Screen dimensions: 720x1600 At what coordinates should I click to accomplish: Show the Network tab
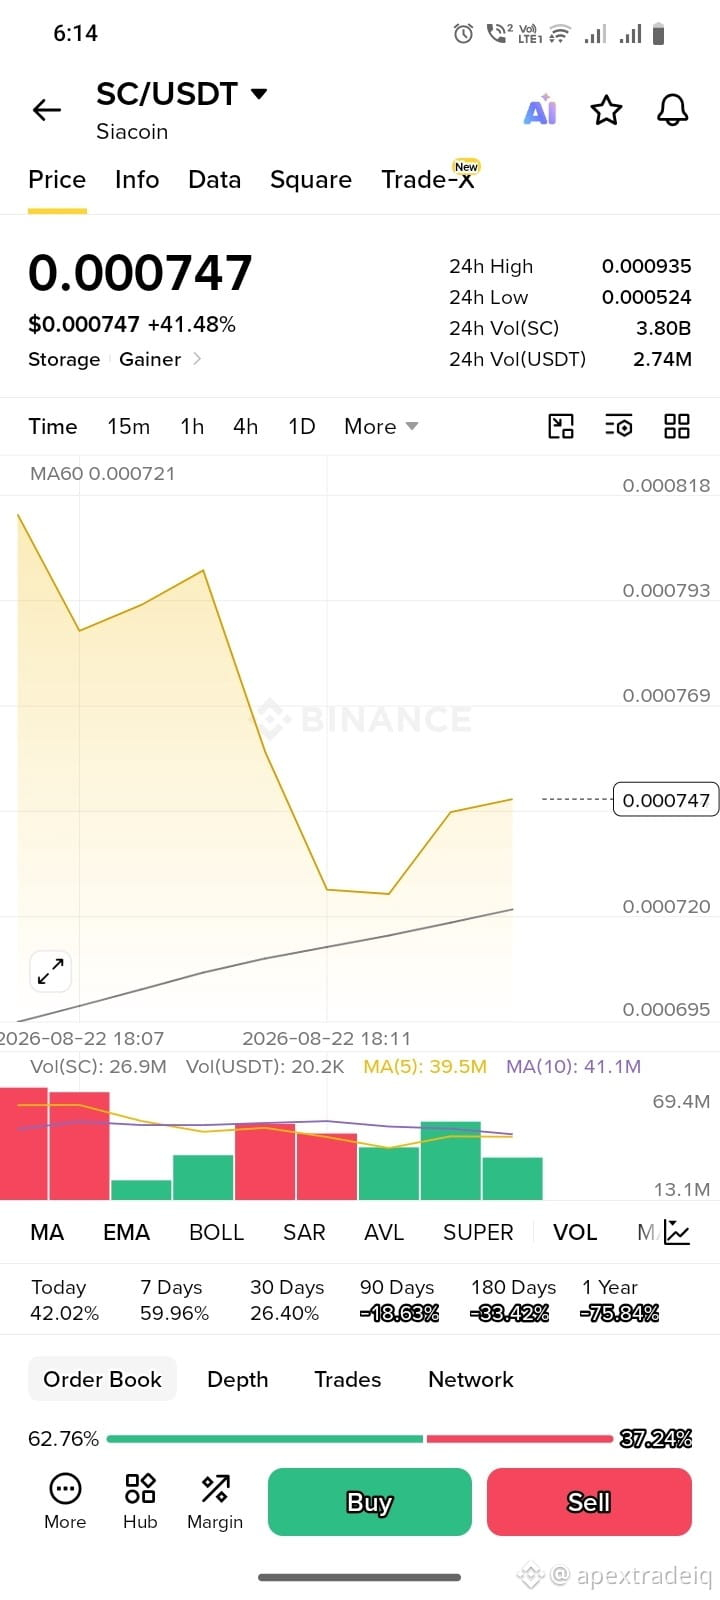click(x=471, y=1379)
